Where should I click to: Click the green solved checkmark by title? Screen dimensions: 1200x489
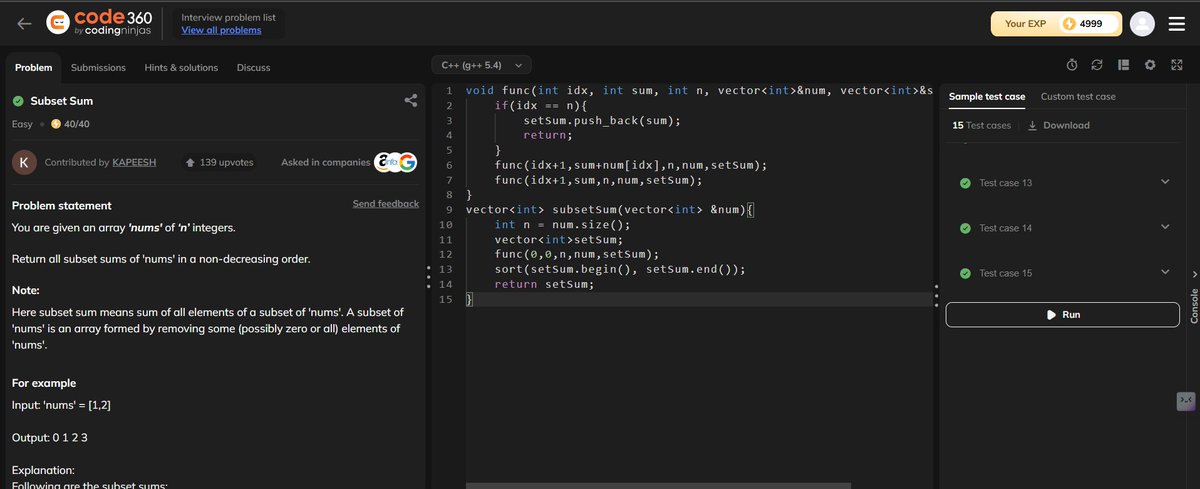point(18,101)
